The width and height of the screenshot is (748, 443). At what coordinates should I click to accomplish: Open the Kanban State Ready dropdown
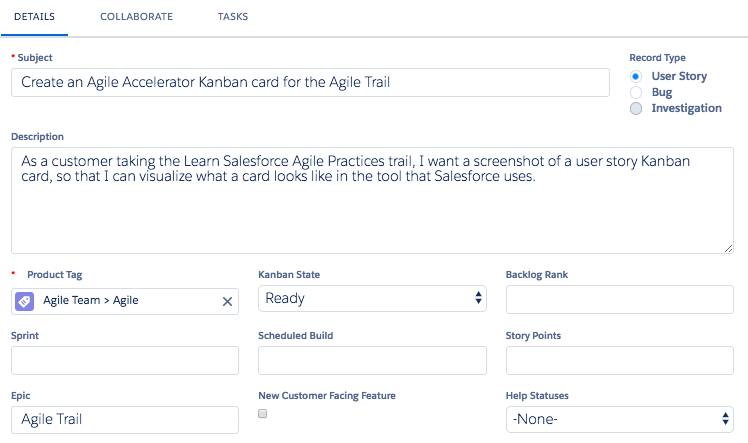click(x=372, y=299)
